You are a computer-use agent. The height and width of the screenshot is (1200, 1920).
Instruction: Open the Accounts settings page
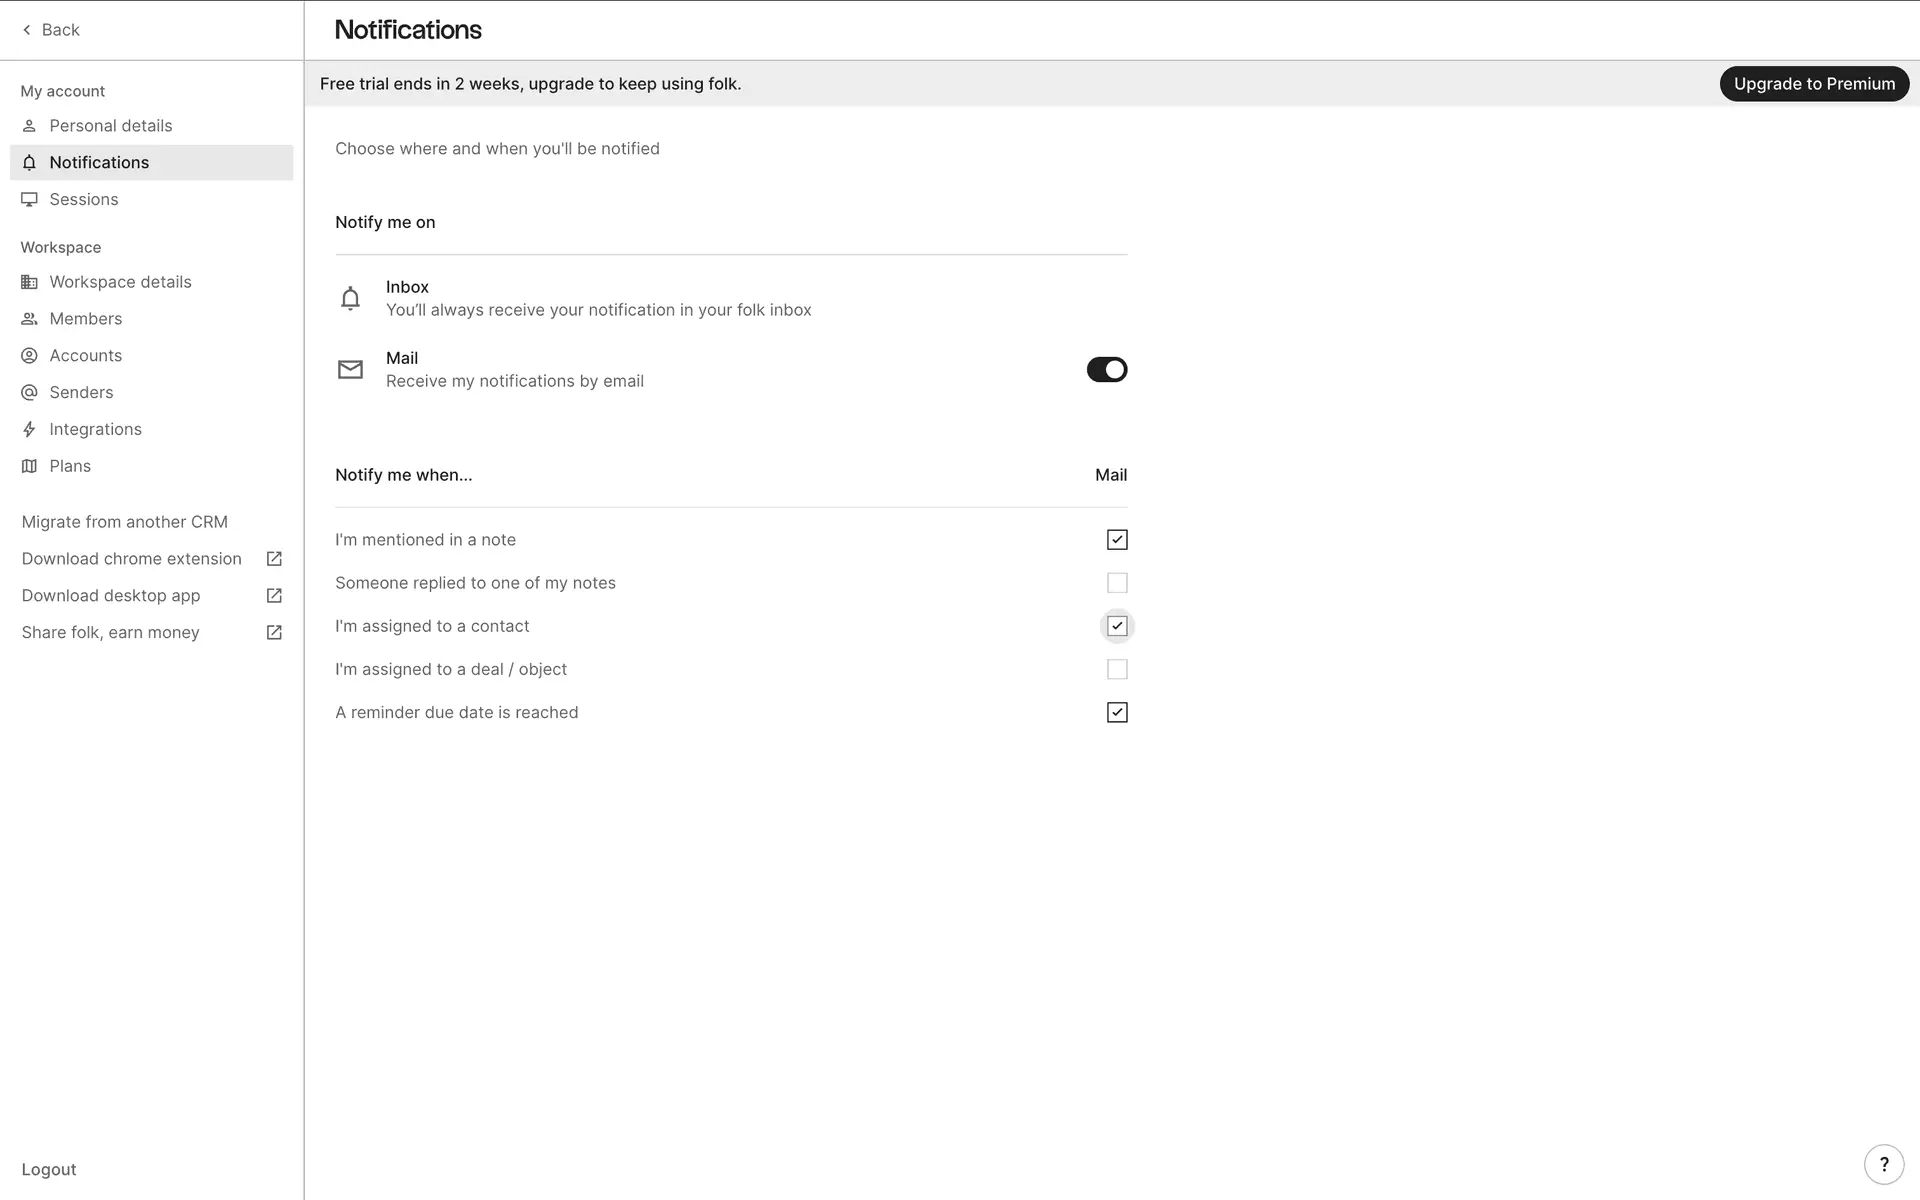tap(86, 356)
